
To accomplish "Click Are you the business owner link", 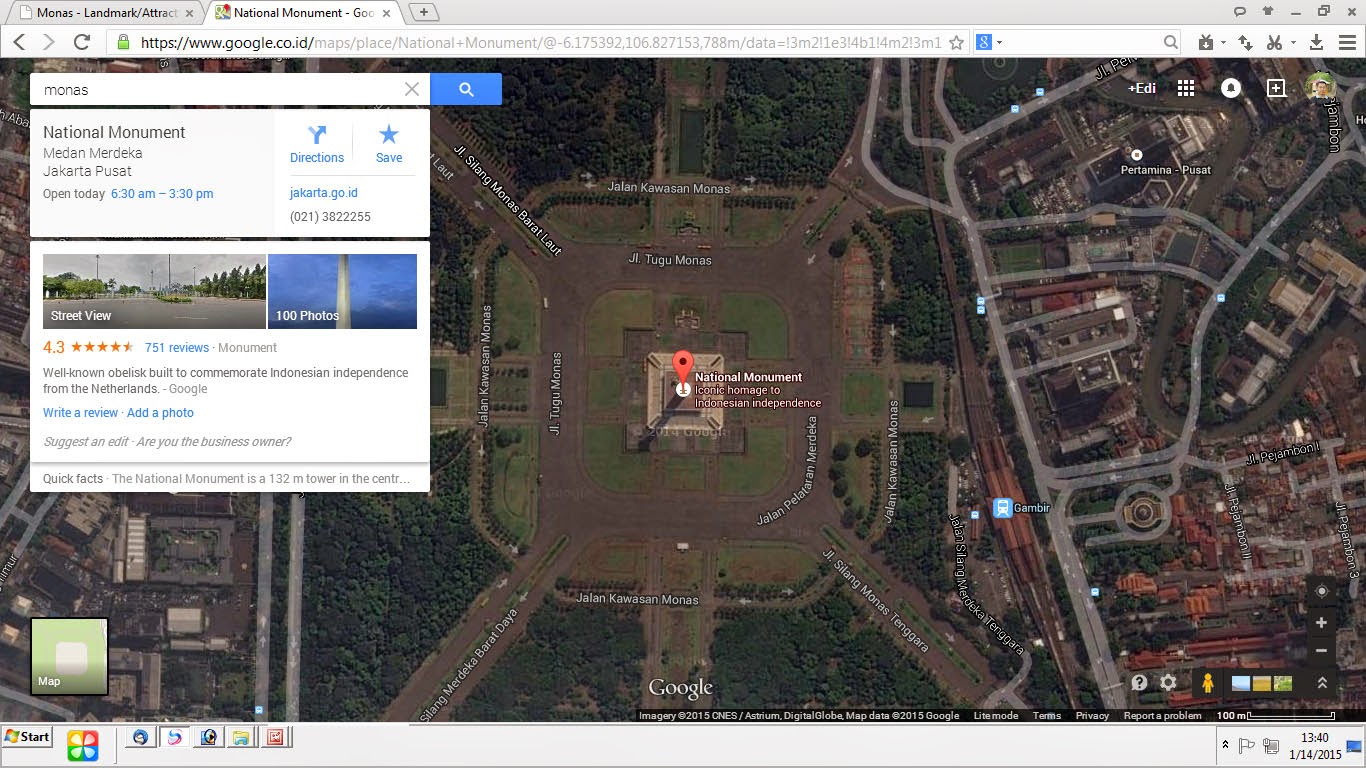I will tap(214, 442).
